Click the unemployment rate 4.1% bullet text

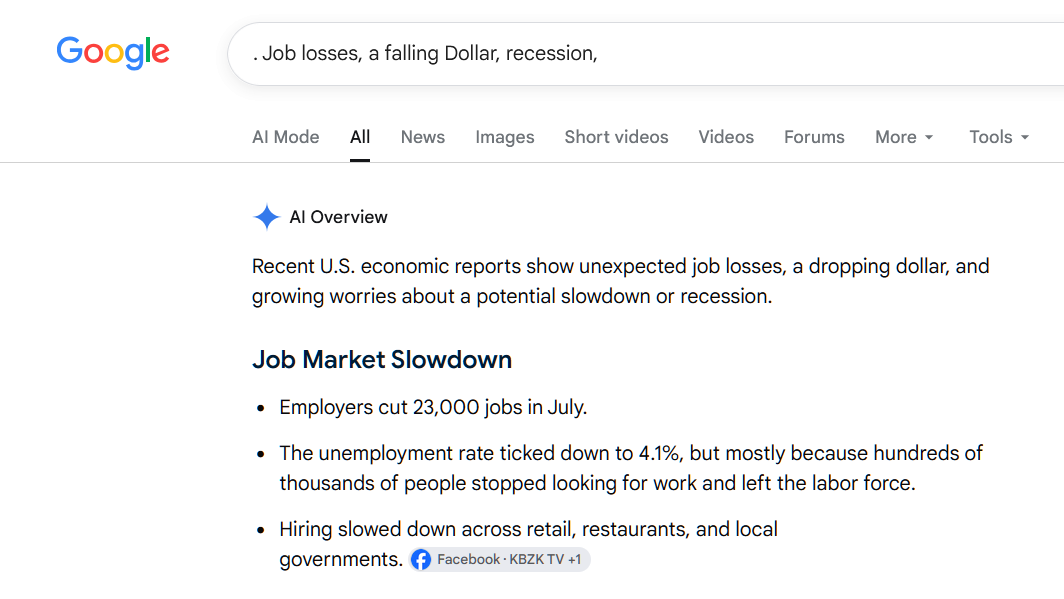click(x=631, y=468)
